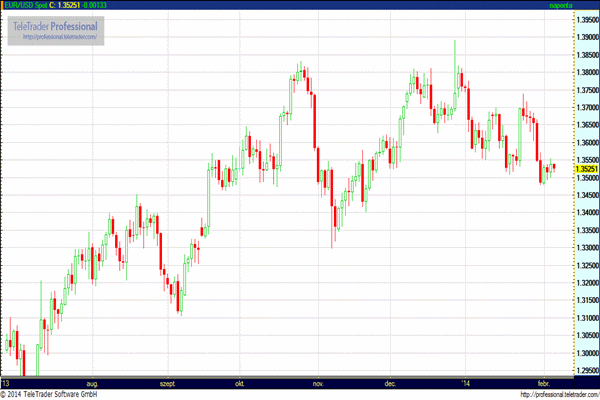
Task: Jump to the szept. marker on time axis
Action: click(x=167, y=384)
